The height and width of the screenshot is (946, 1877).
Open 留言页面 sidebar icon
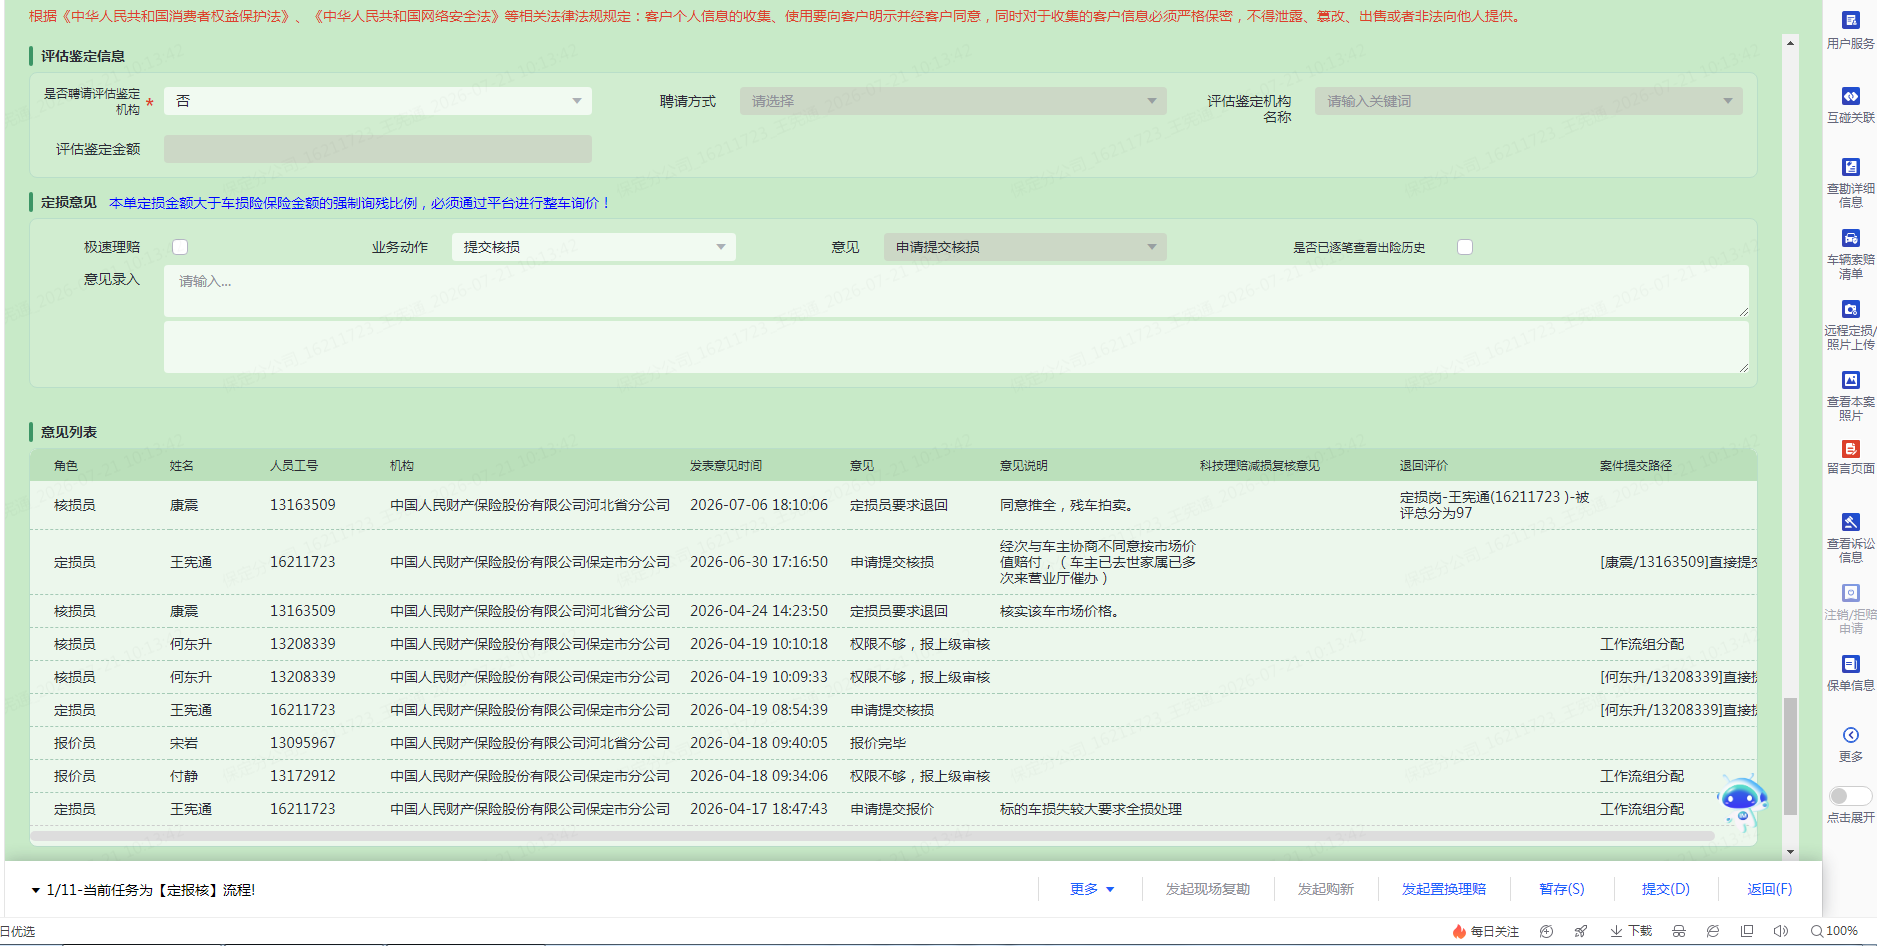tap(1850, 449)
